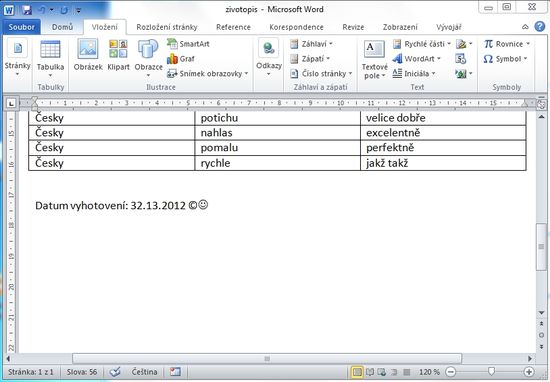Open the Odkazy links dropdown

pyautogui.click(x=269, y=58)
